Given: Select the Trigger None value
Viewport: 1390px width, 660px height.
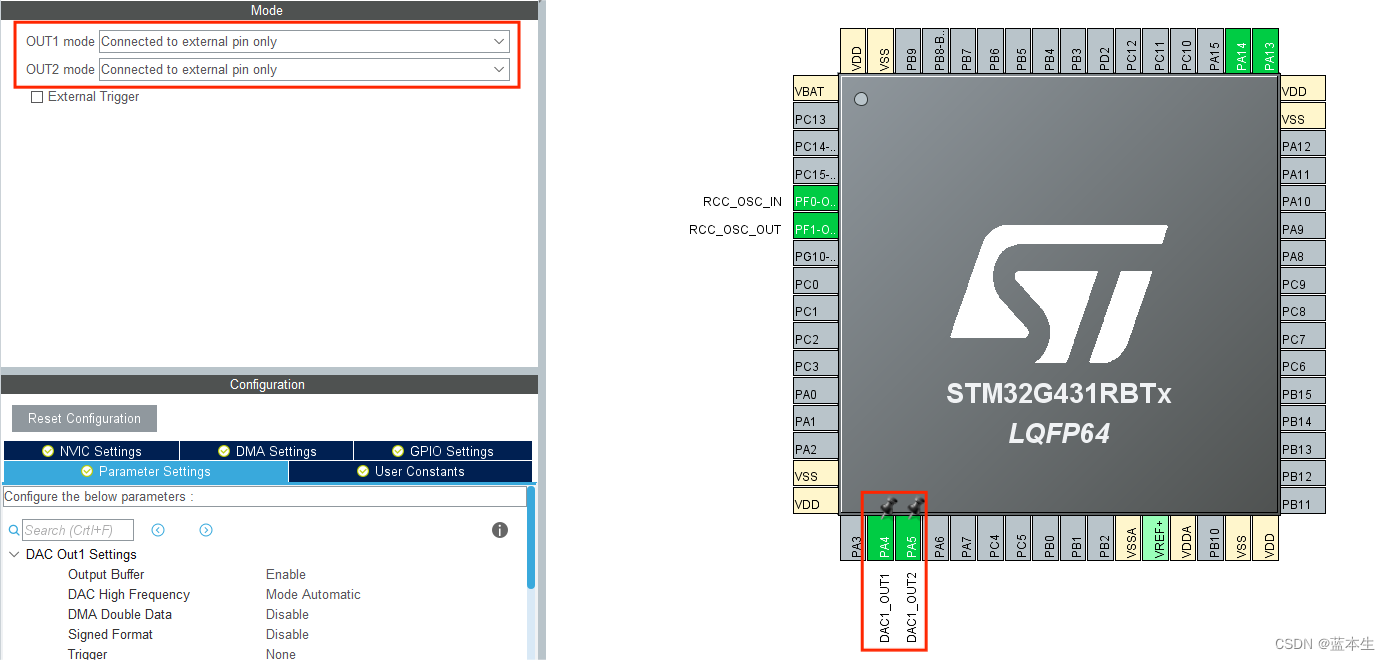Looking at the screenshot, I should (281, 654).
